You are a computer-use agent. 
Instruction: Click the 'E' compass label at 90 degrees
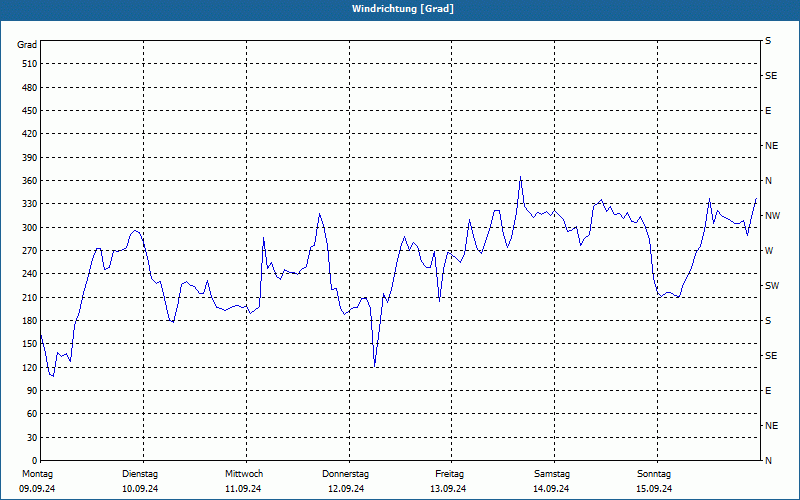[768, 390]
